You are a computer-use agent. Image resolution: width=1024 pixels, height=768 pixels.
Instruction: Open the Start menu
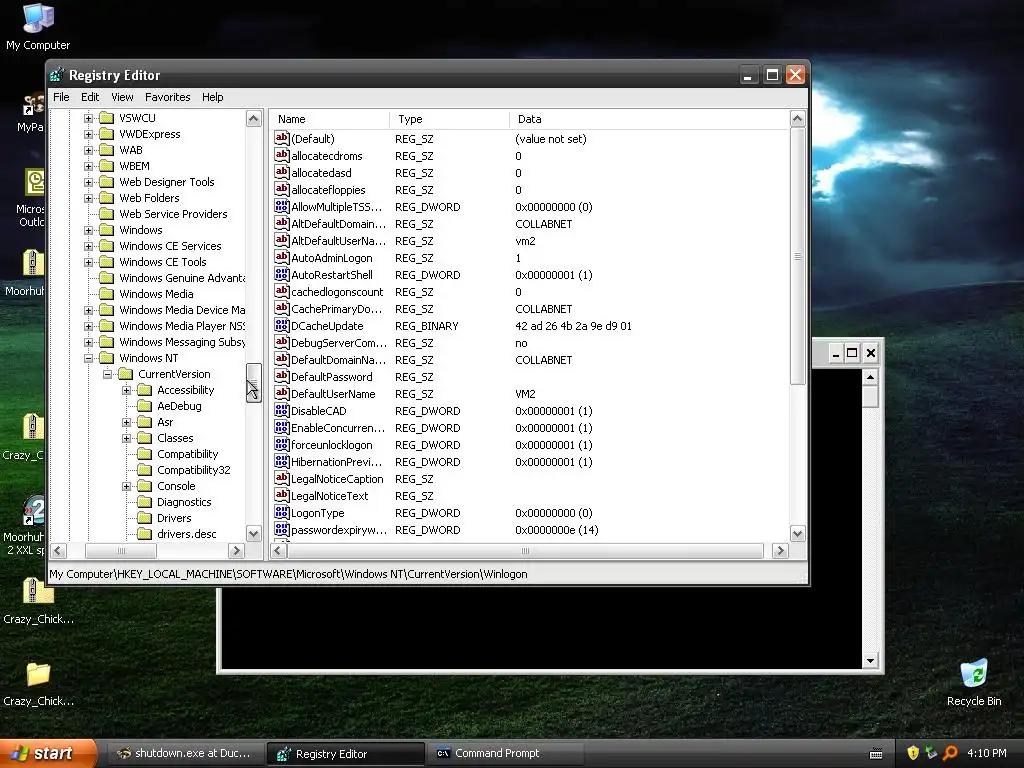click(x=48, y=753)
